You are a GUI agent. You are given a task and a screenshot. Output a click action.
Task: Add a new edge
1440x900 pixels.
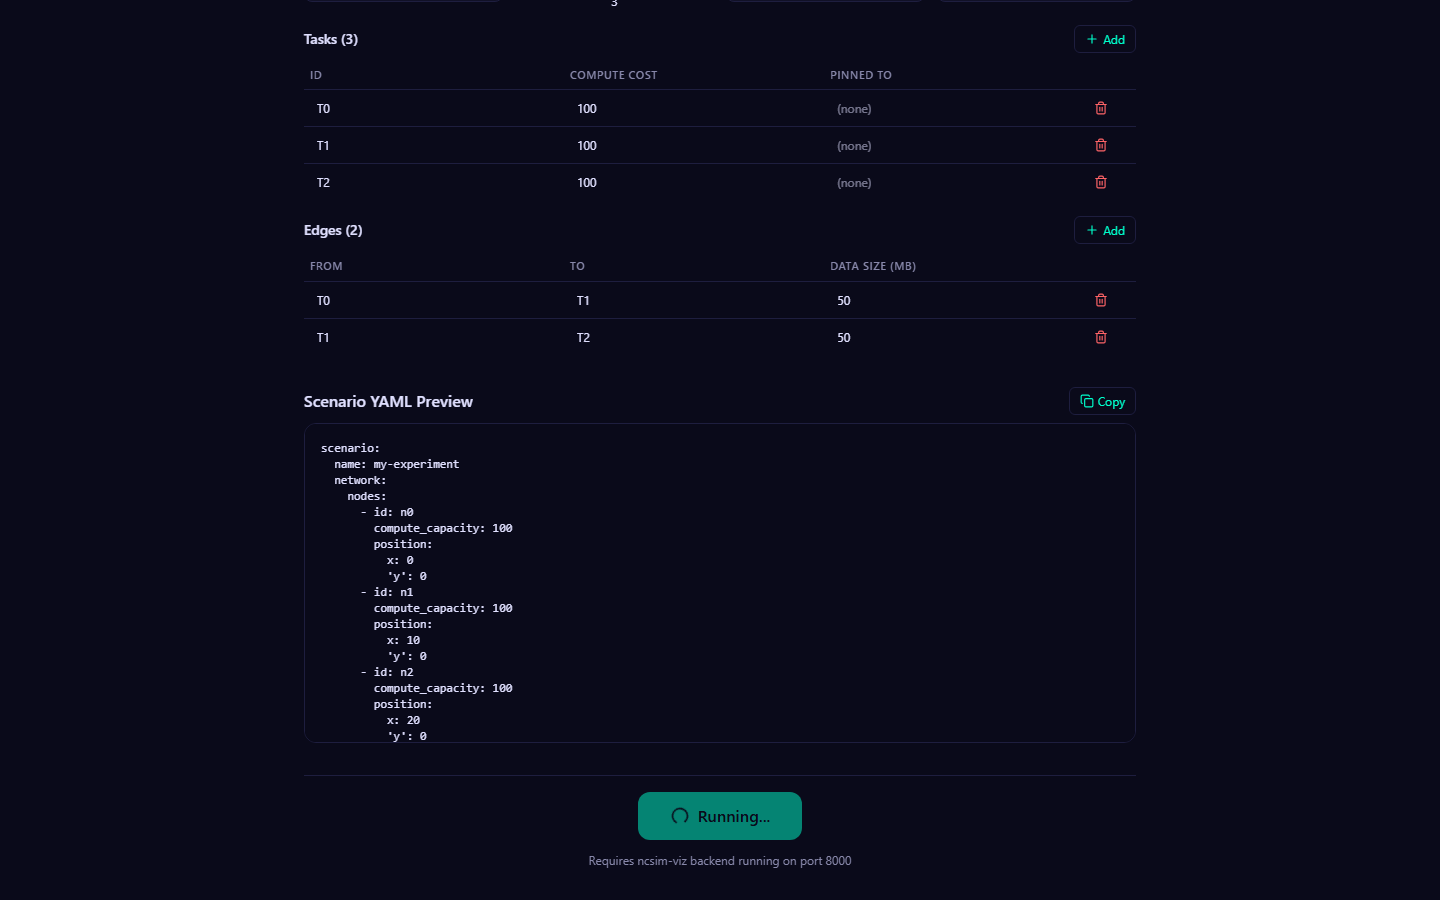1104,230
